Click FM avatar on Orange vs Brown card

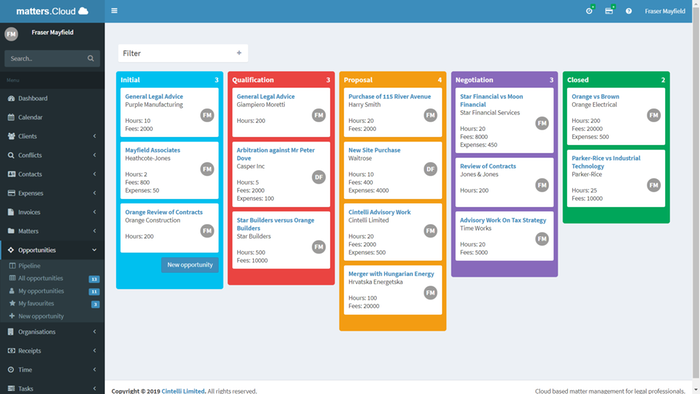click(x=654, y=116)
